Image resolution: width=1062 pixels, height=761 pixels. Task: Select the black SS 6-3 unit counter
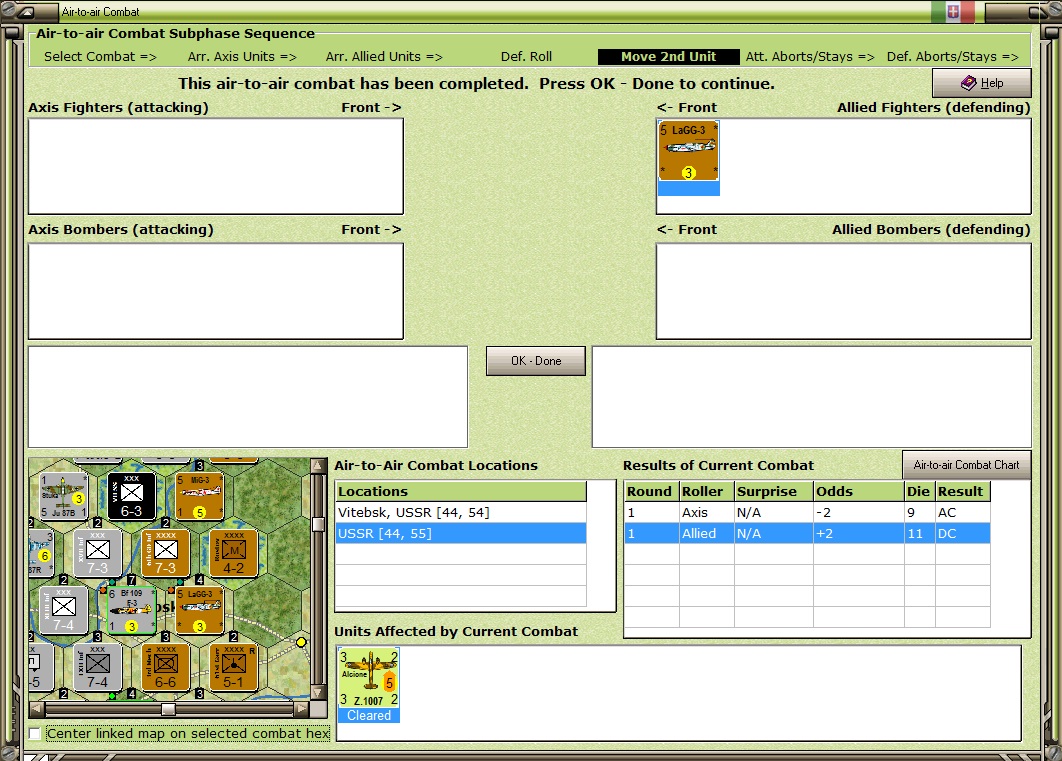click(x=131, y=496)
